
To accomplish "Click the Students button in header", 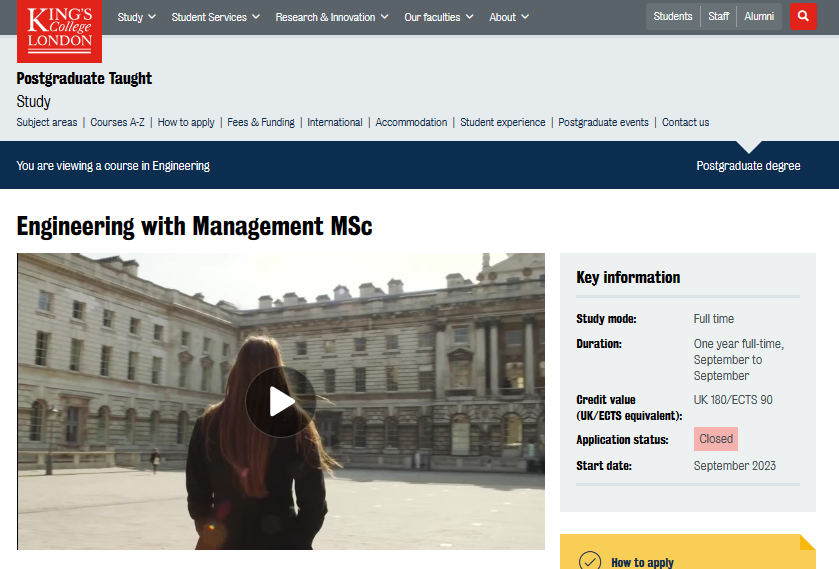I will click(673, 17).
